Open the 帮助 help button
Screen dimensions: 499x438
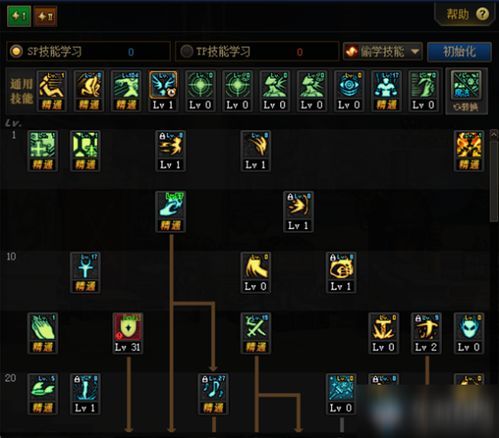pos(467,14)
